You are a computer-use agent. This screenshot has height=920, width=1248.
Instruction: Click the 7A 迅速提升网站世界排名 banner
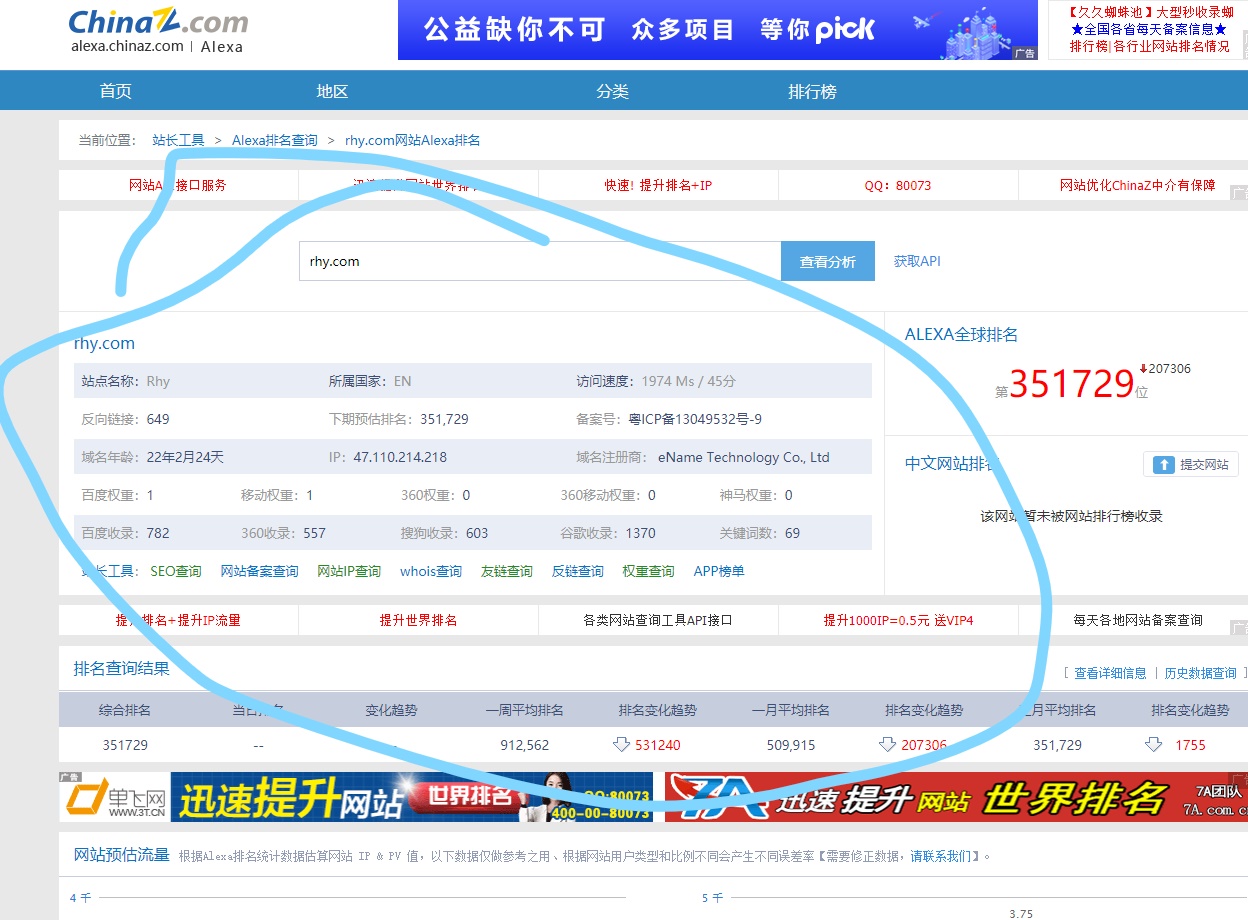tap(956, 797)
